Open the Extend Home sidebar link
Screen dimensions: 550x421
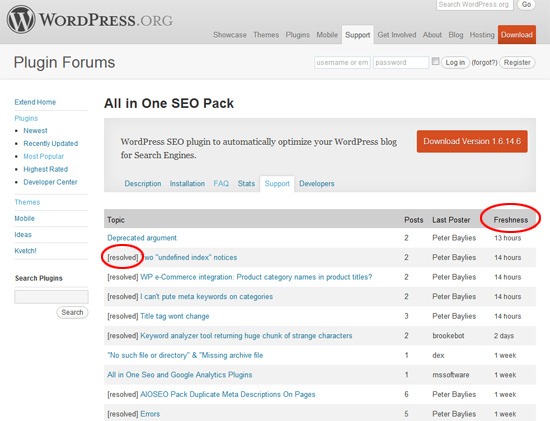point(35,102)
